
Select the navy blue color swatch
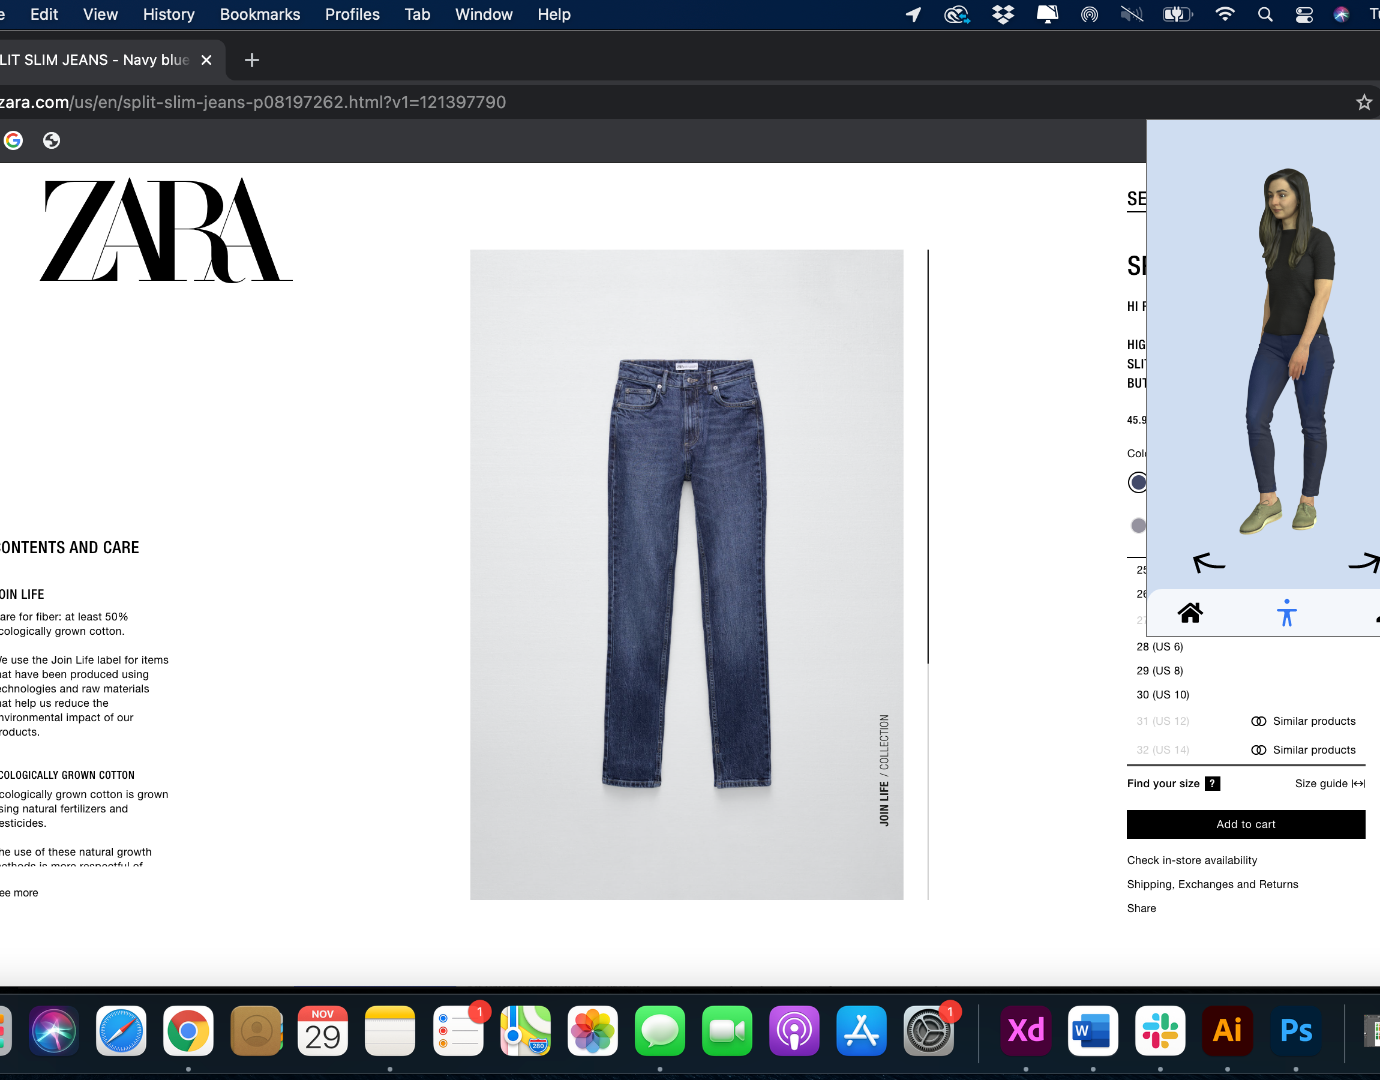point(1137,482)
